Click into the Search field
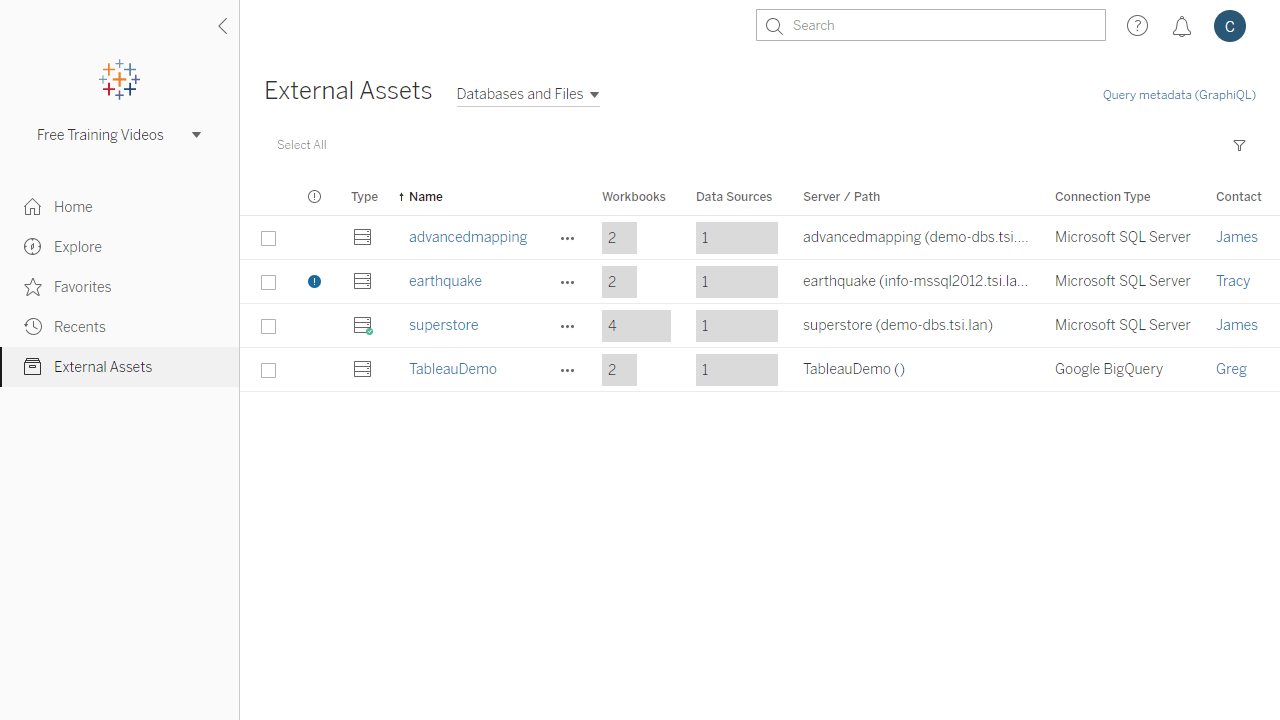The height and width of the screenshot is (720, 1280). [940, 26]
